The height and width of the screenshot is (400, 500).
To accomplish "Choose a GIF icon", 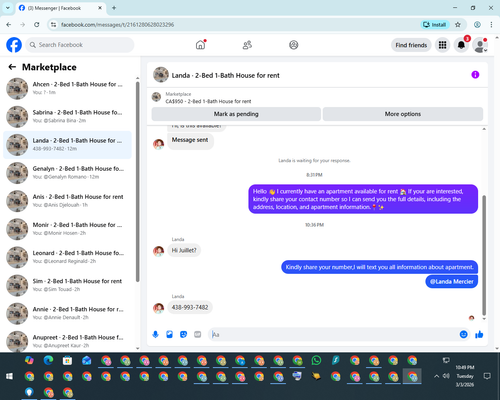I will 198,334.
